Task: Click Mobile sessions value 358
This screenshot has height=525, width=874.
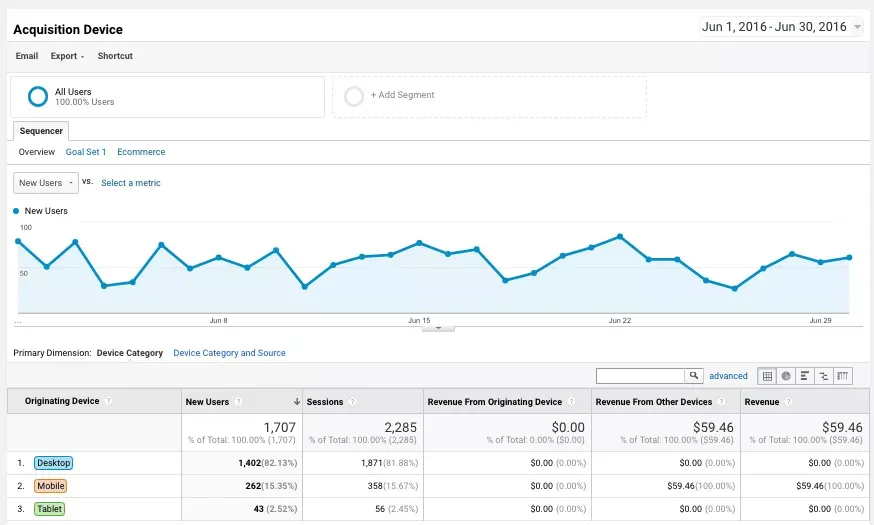Action: click(x=375, y=485)
